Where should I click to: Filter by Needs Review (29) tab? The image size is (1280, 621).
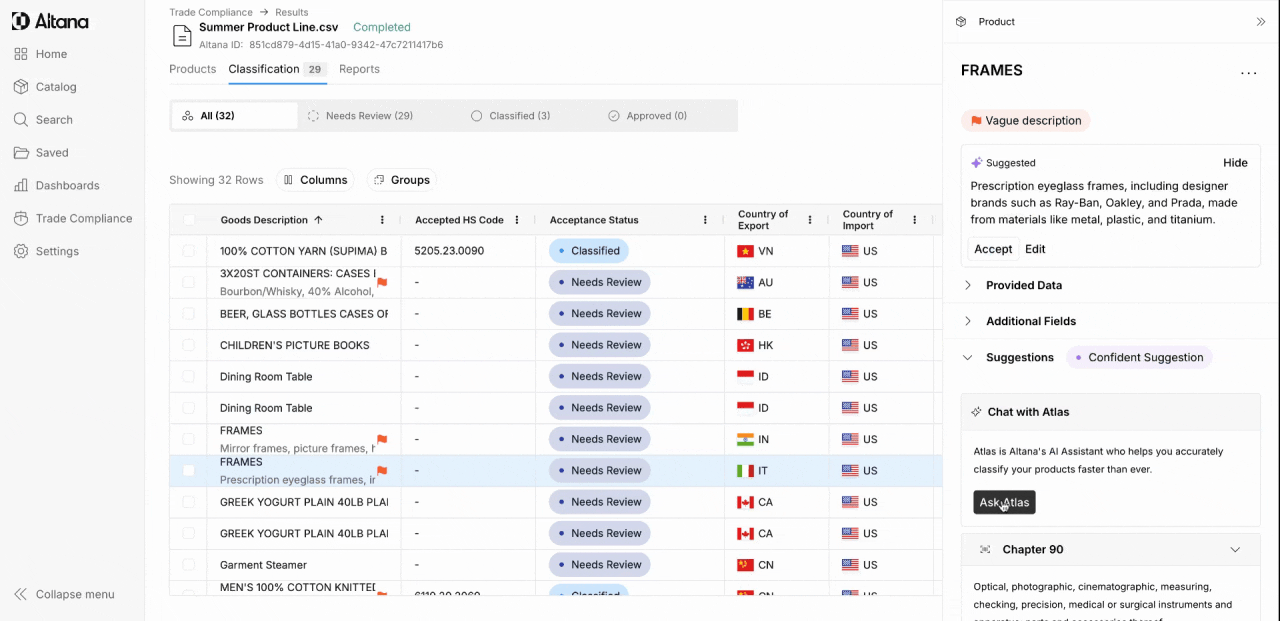pyautogui.click(x=360, y=116)
